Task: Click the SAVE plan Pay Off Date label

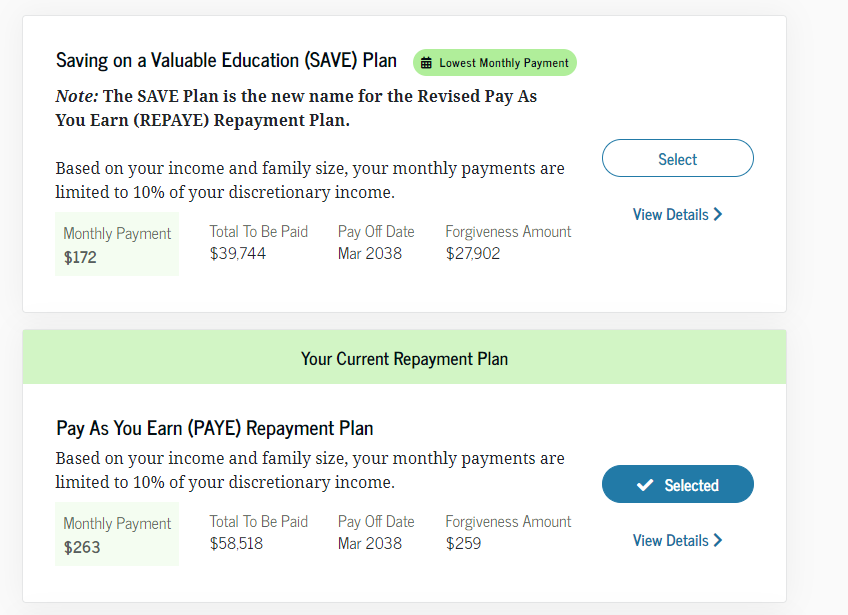Action: [x=376, y=232]
